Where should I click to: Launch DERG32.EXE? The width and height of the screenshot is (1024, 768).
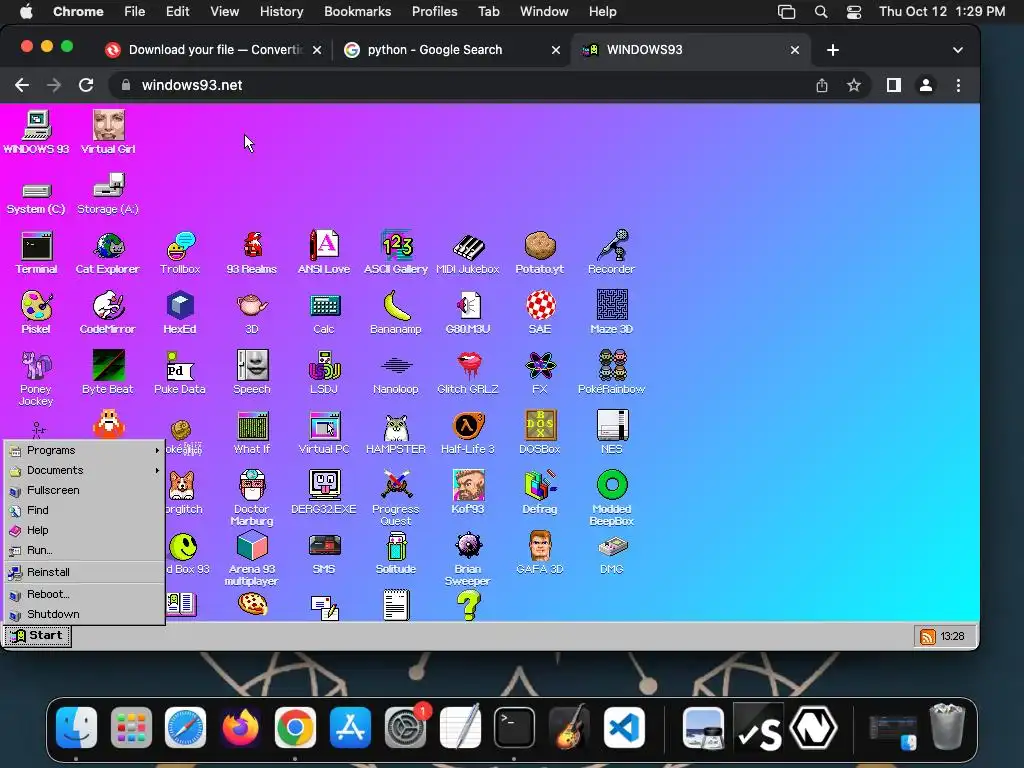pos(324,493)
